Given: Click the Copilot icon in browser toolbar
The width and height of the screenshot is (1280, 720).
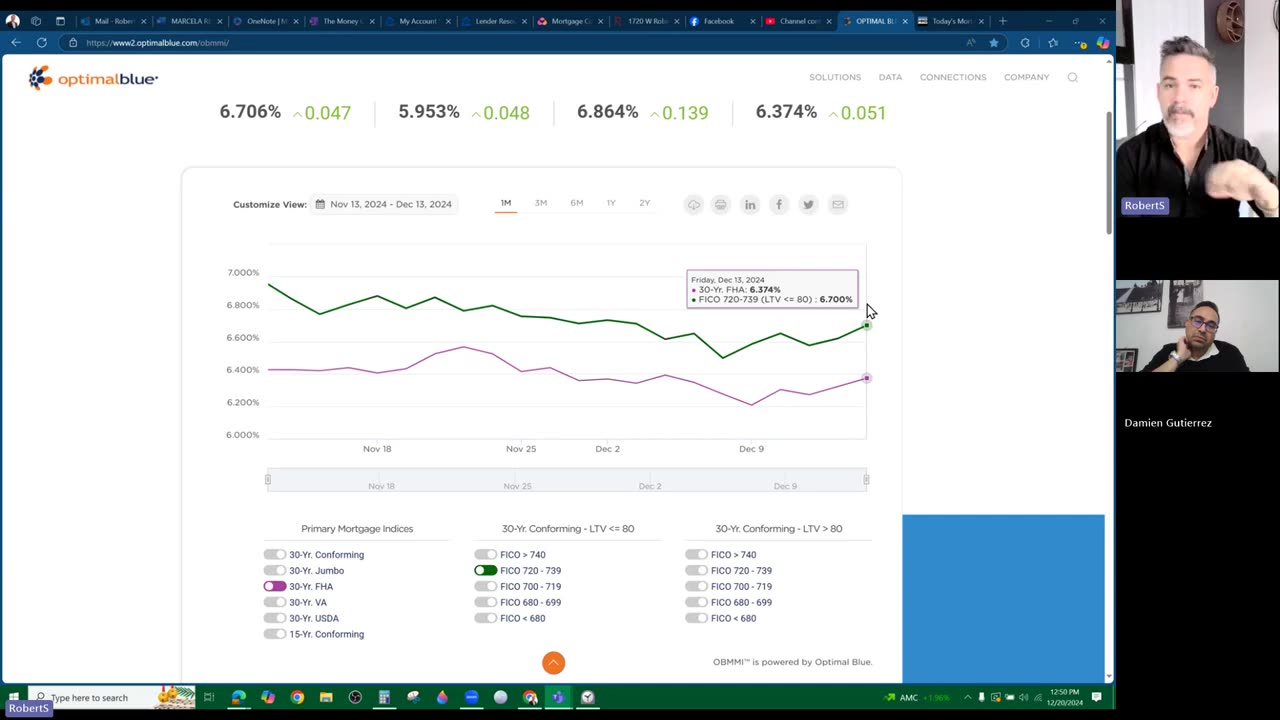Looking at the screenshot, I should (1102, 43).
